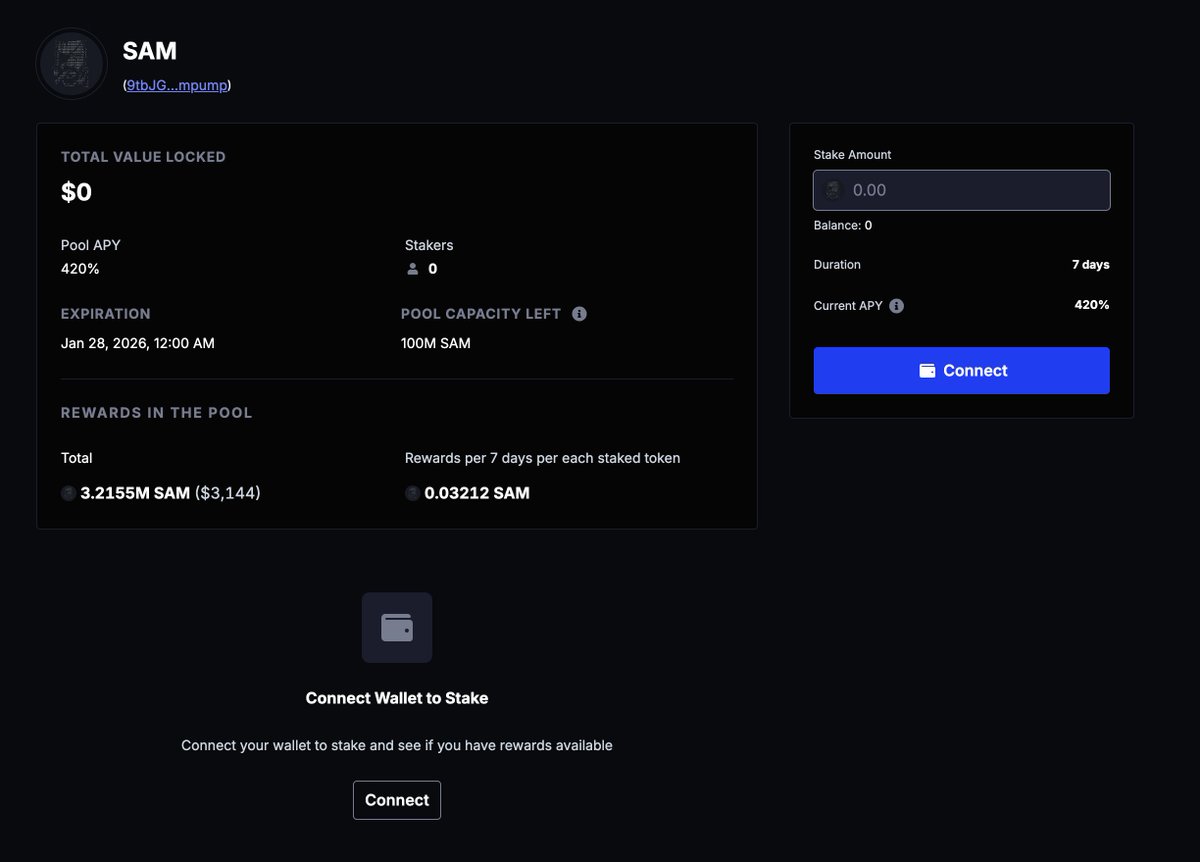Screen dimensions: 1200x862
Task: Click the Connect Wallet to Stake heading
Action: [397, 698]
